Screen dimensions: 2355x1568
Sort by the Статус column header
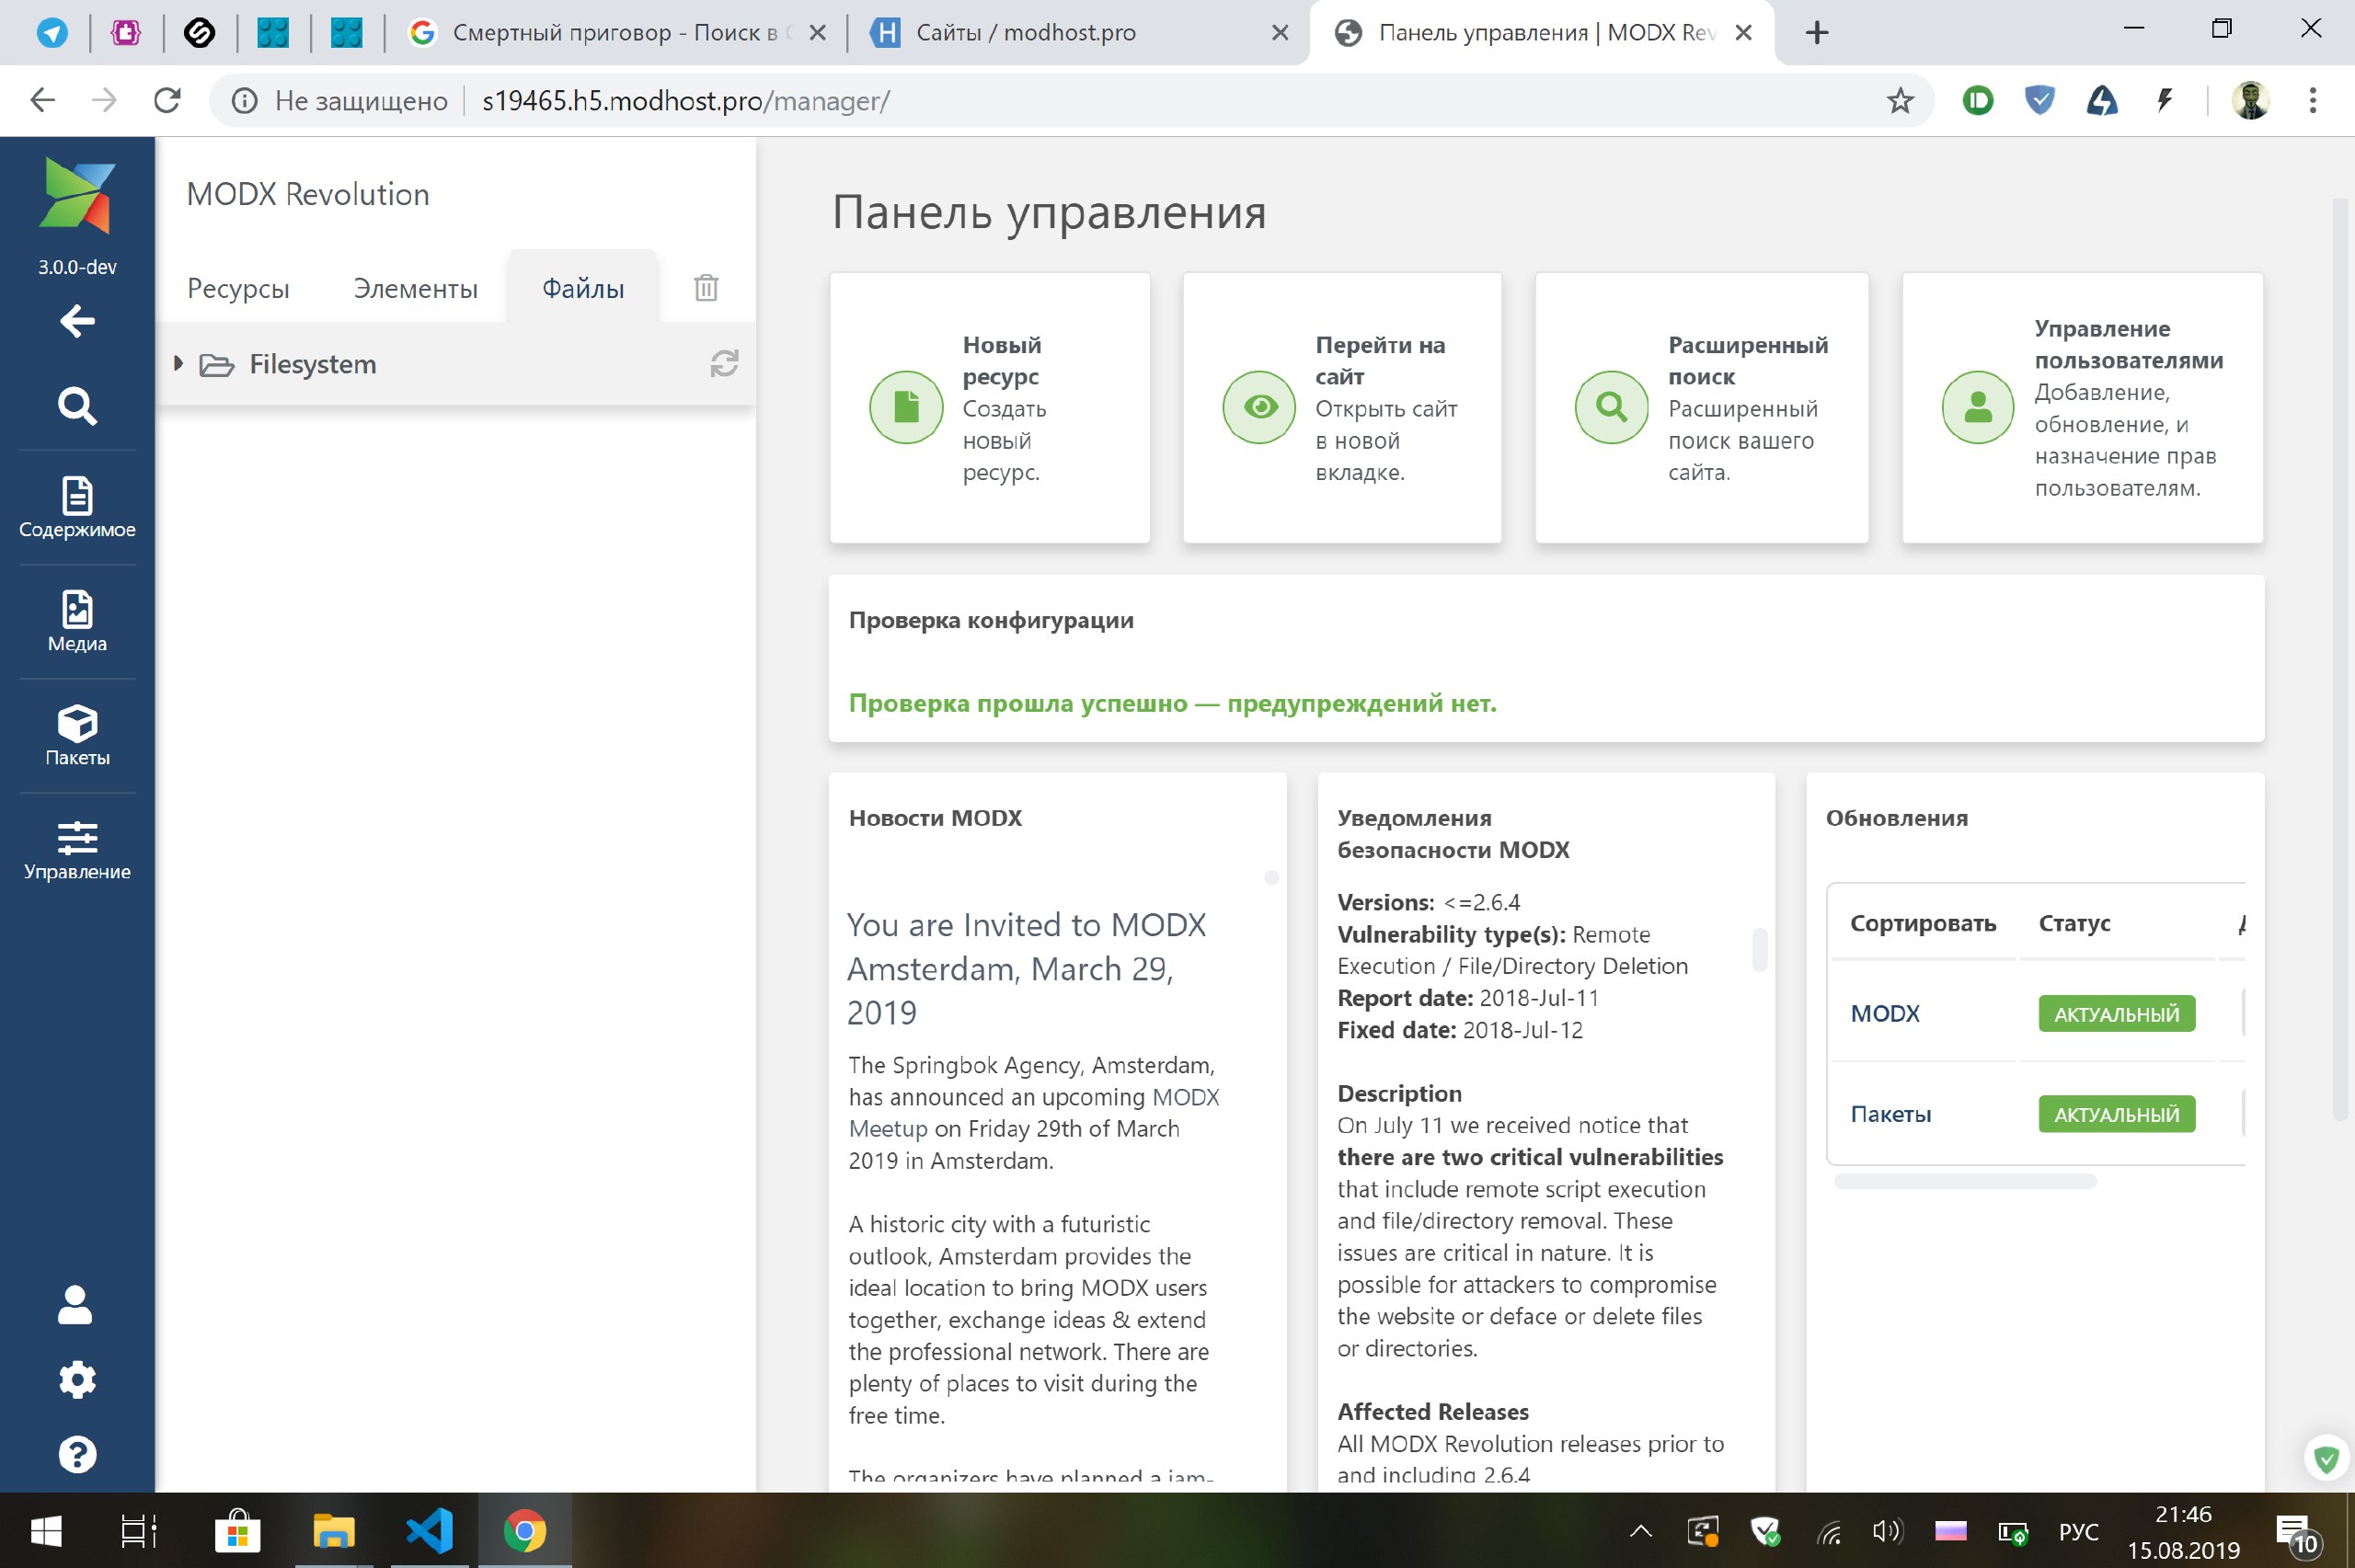coord(2074,923)
